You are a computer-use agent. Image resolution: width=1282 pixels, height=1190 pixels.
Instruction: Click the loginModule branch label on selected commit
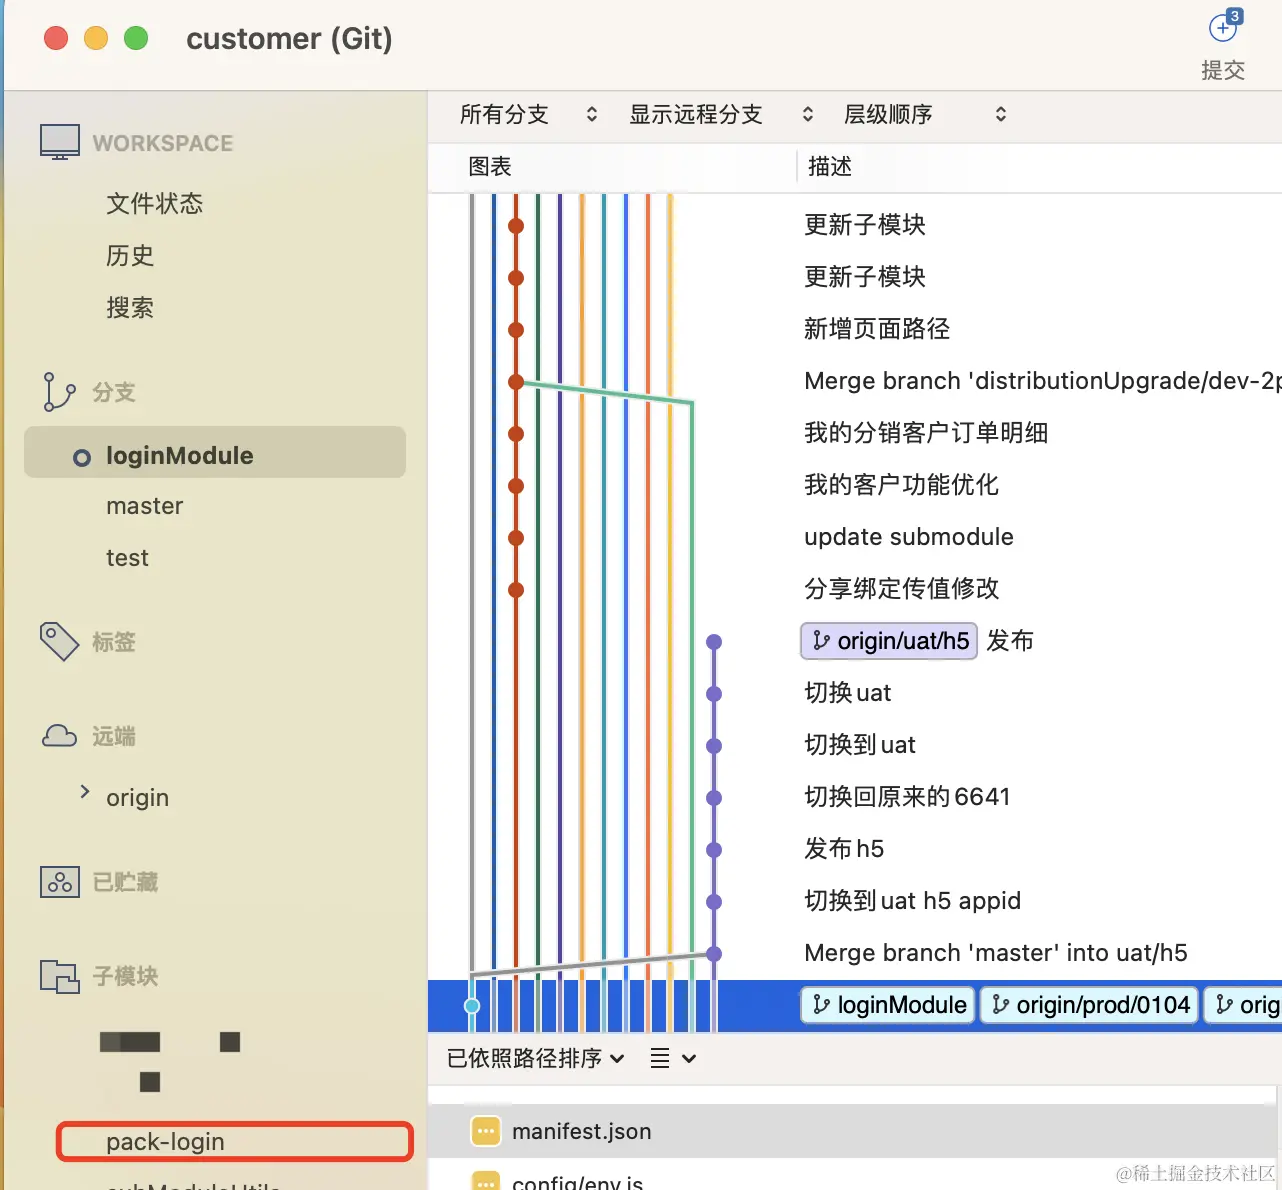tap(888, 1005)
